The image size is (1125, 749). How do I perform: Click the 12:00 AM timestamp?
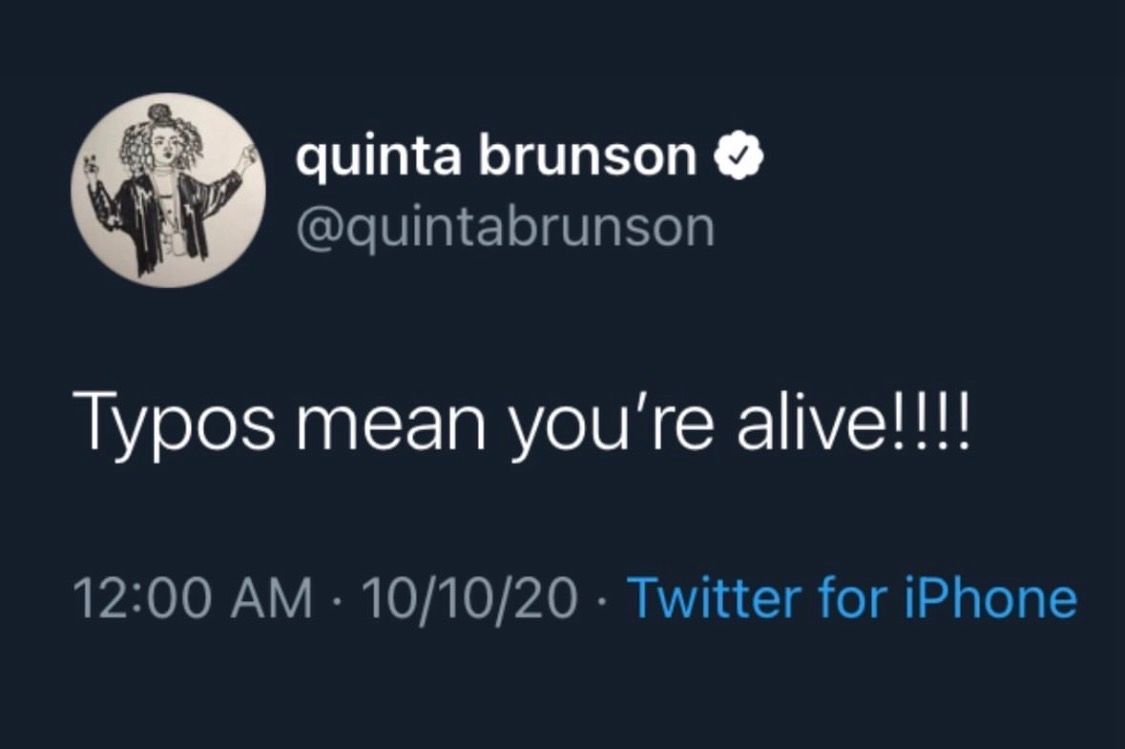tap(192, 599)
